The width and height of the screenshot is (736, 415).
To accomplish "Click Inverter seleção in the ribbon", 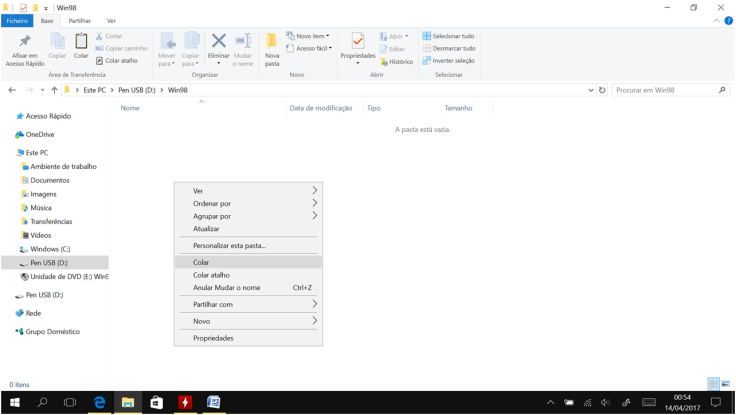I will (448, 61).
